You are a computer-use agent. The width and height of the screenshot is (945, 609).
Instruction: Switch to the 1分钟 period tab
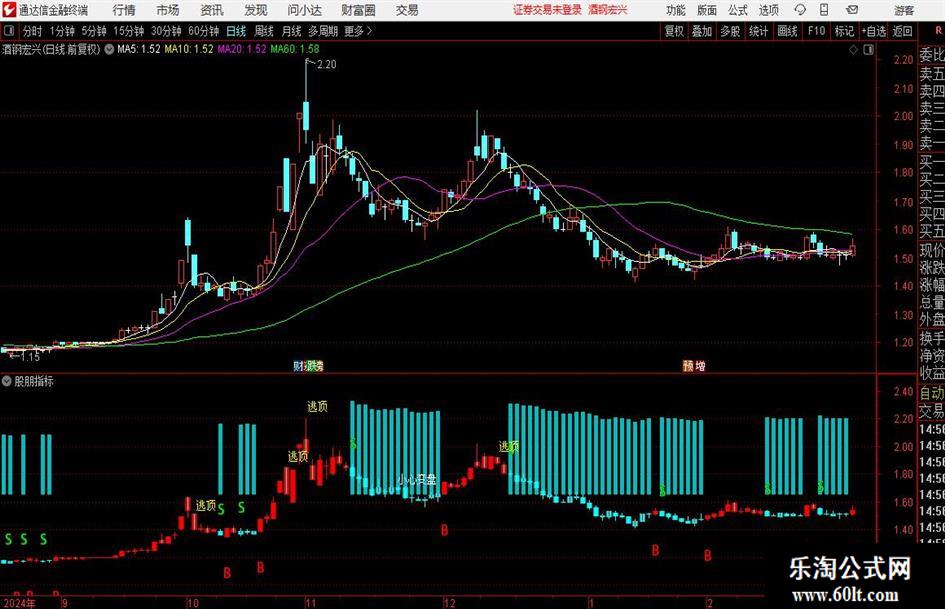[61, 31]
